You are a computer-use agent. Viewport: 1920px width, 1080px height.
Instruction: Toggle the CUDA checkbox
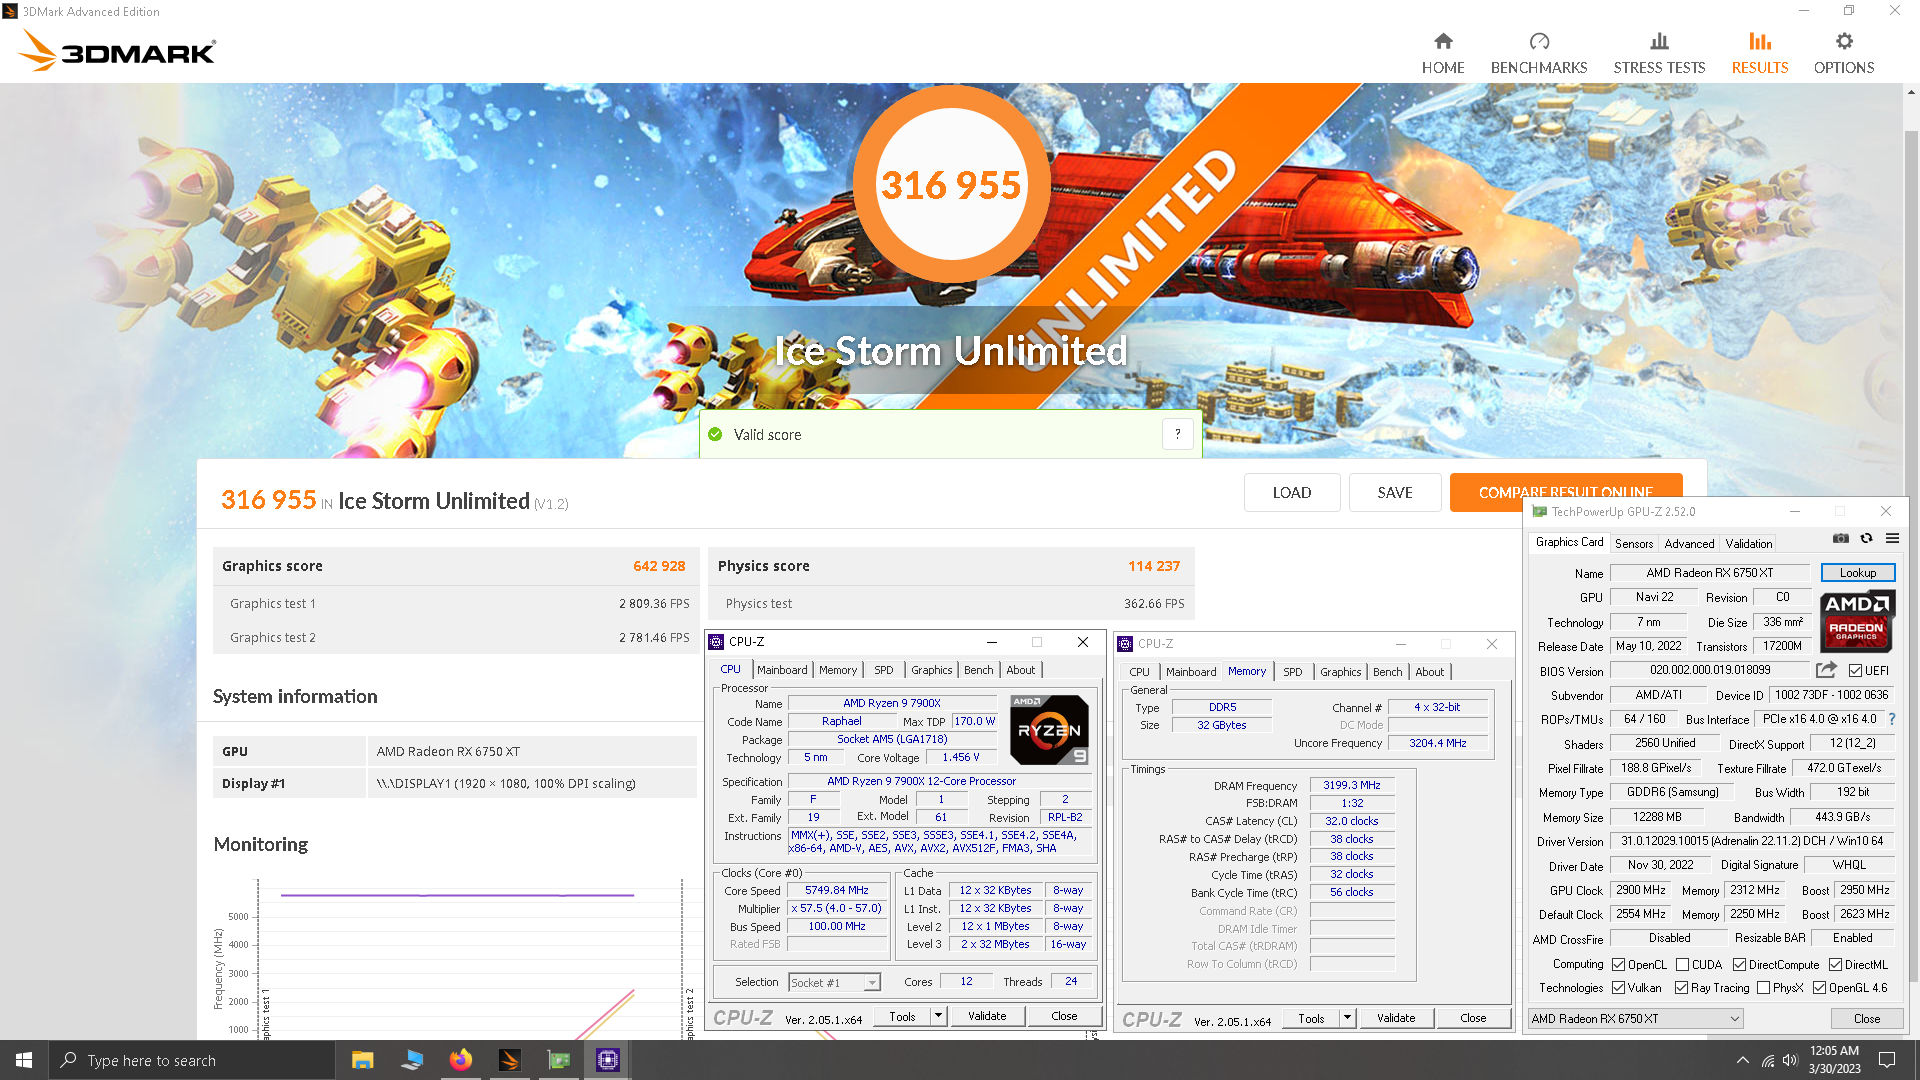click(1682, 965)
